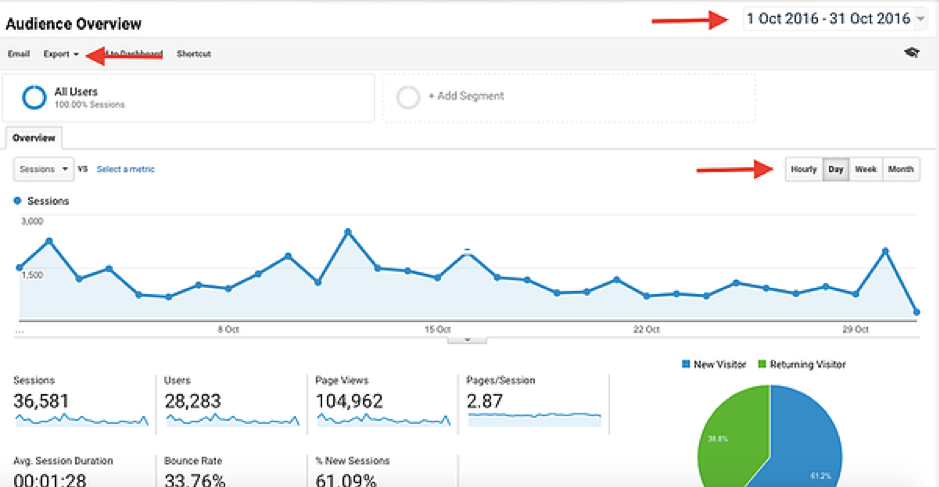Select the All Users segment card
The image size is (939, 487).
[188, 98]
